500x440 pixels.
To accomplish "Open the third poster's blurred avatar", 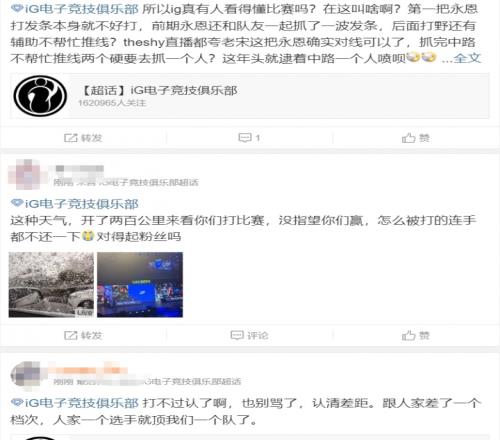I will pyautogui.click(x=25, y=375).
